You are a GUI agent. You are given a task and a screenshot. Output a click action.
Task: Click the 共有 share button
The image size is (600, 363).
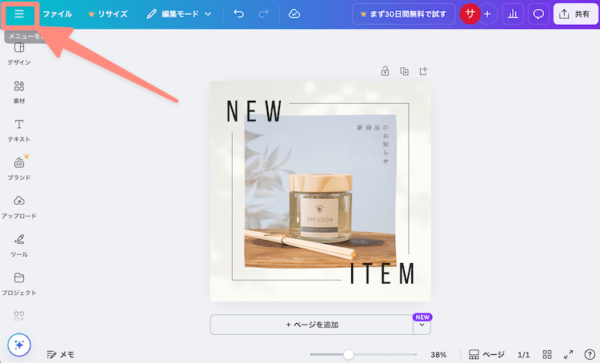pos(576,14)
